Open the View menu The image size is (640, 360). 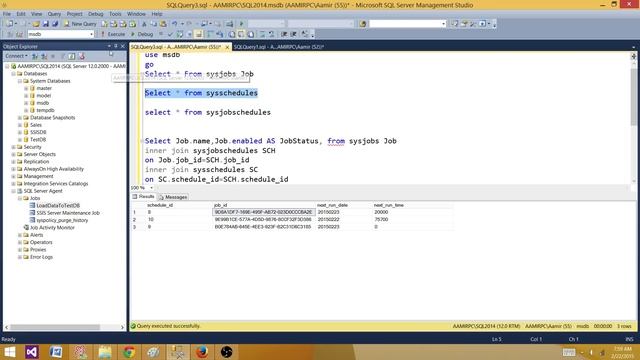(36, 14)
